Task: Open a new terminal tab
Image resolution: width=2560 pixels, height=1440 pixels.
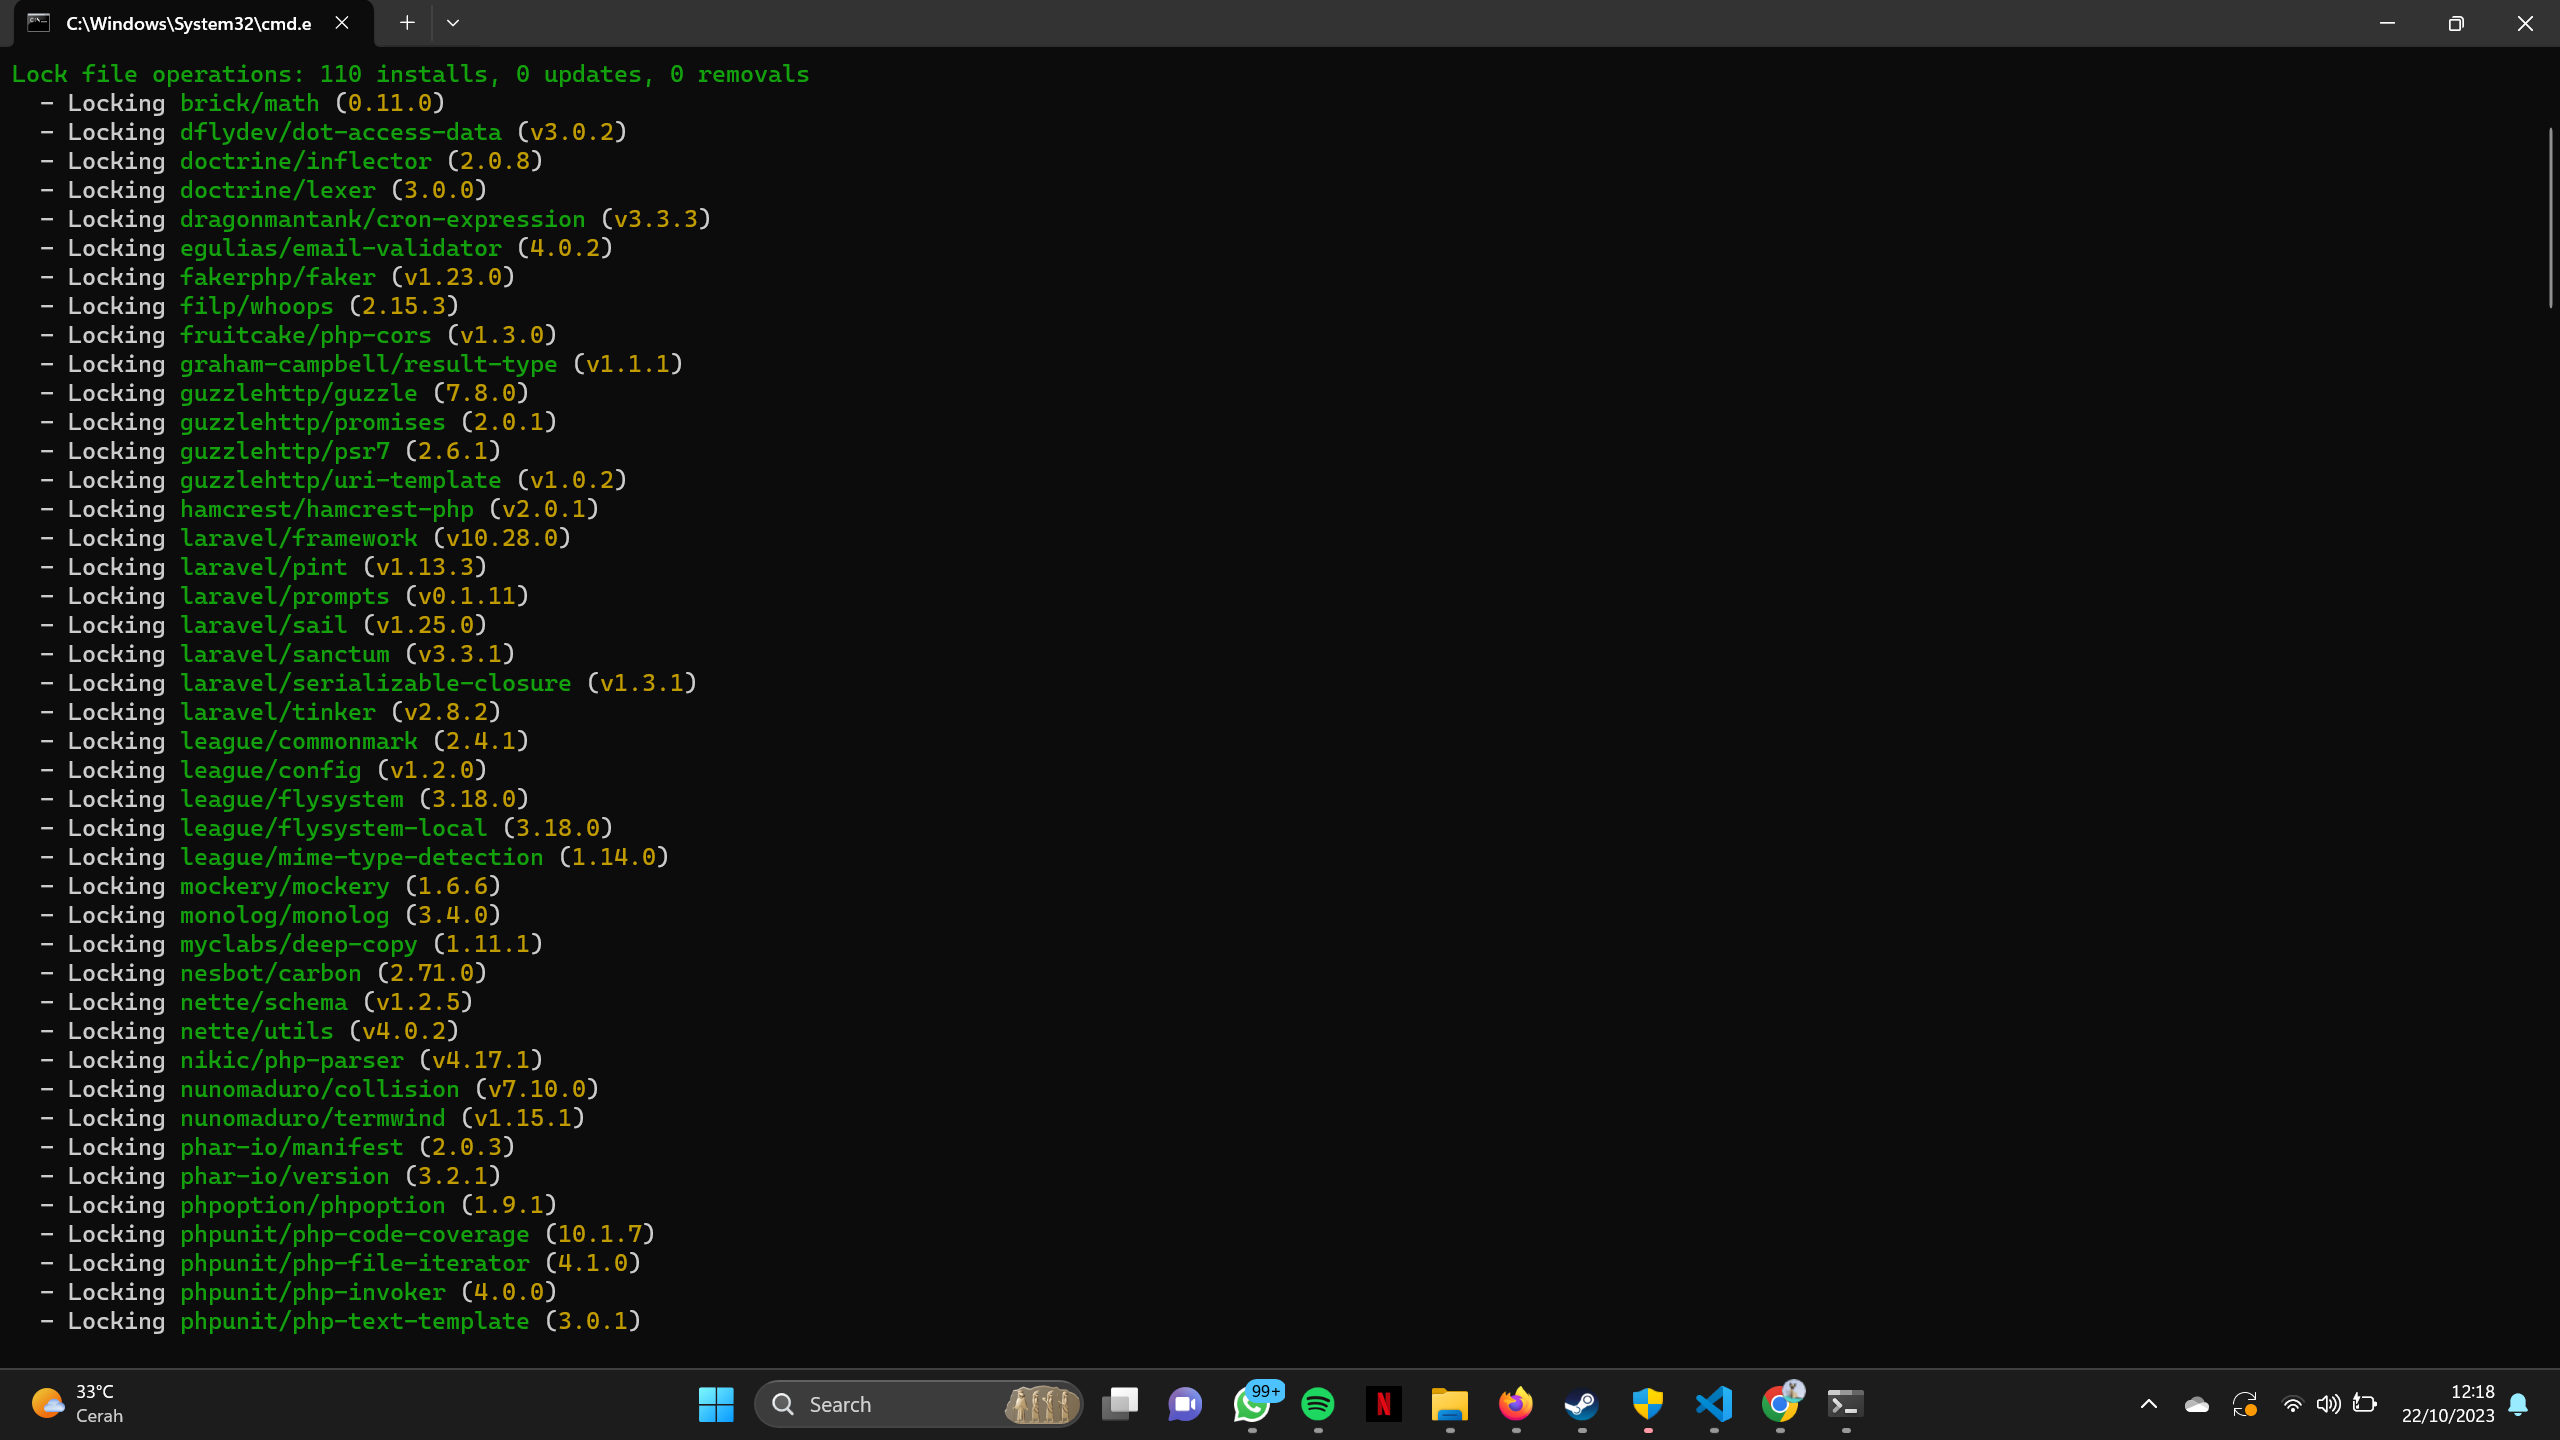Action: click(x=407, y=23)
